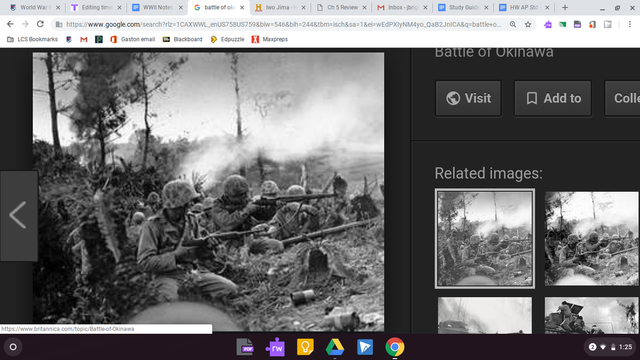Viewport: 640px width, 360px height.
Task: Open the Read&Write puzzle app on shelf
Action: tap(275, 347)
